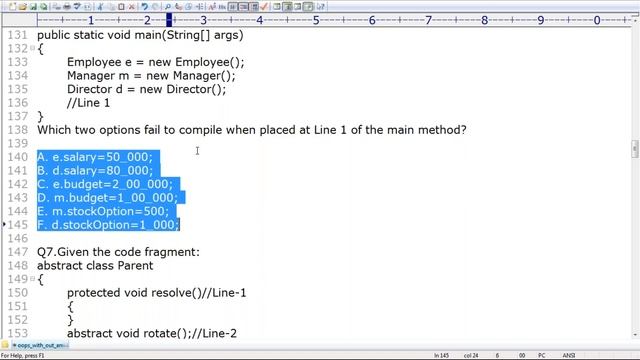Click the New file toolbar icon
The width and height of the screenshot is (640, 360).
tap(12, 7)
